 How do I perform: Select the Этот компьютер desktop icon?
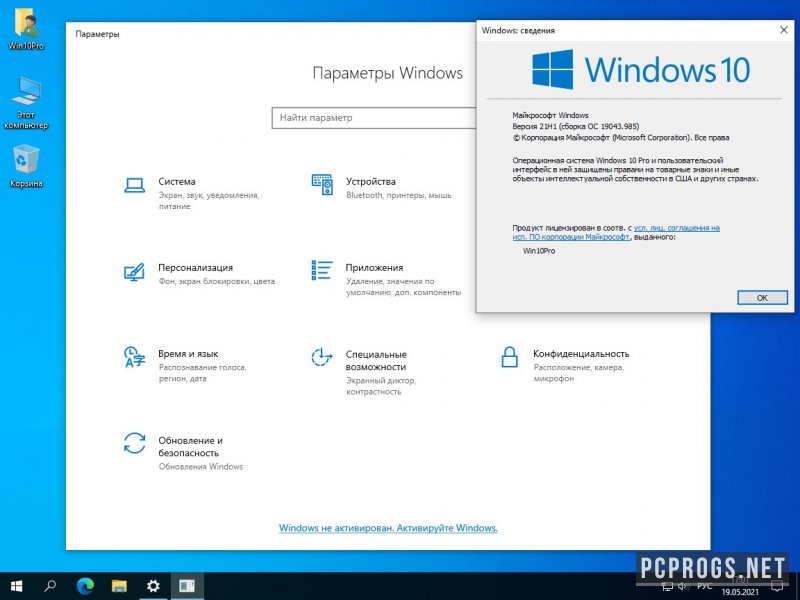coord(26,104)
